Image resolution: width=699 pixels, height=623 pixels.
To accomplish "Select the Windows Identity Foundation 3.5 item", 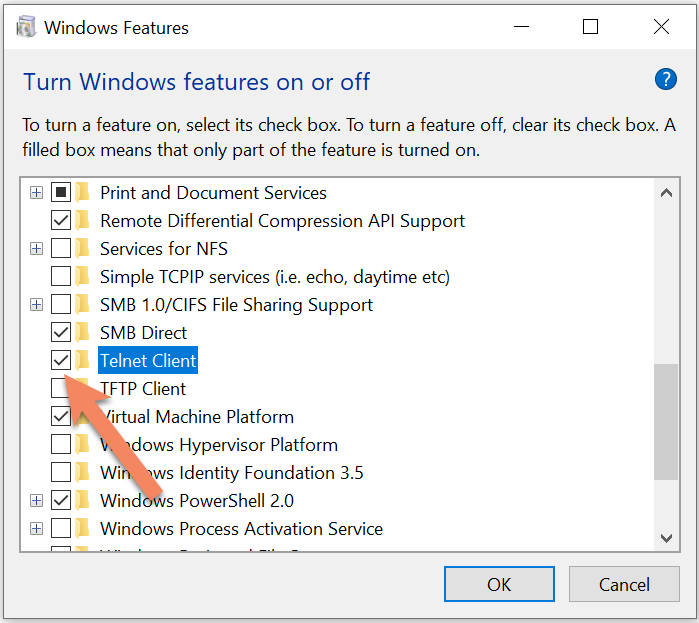I will (x=232, y=472).
